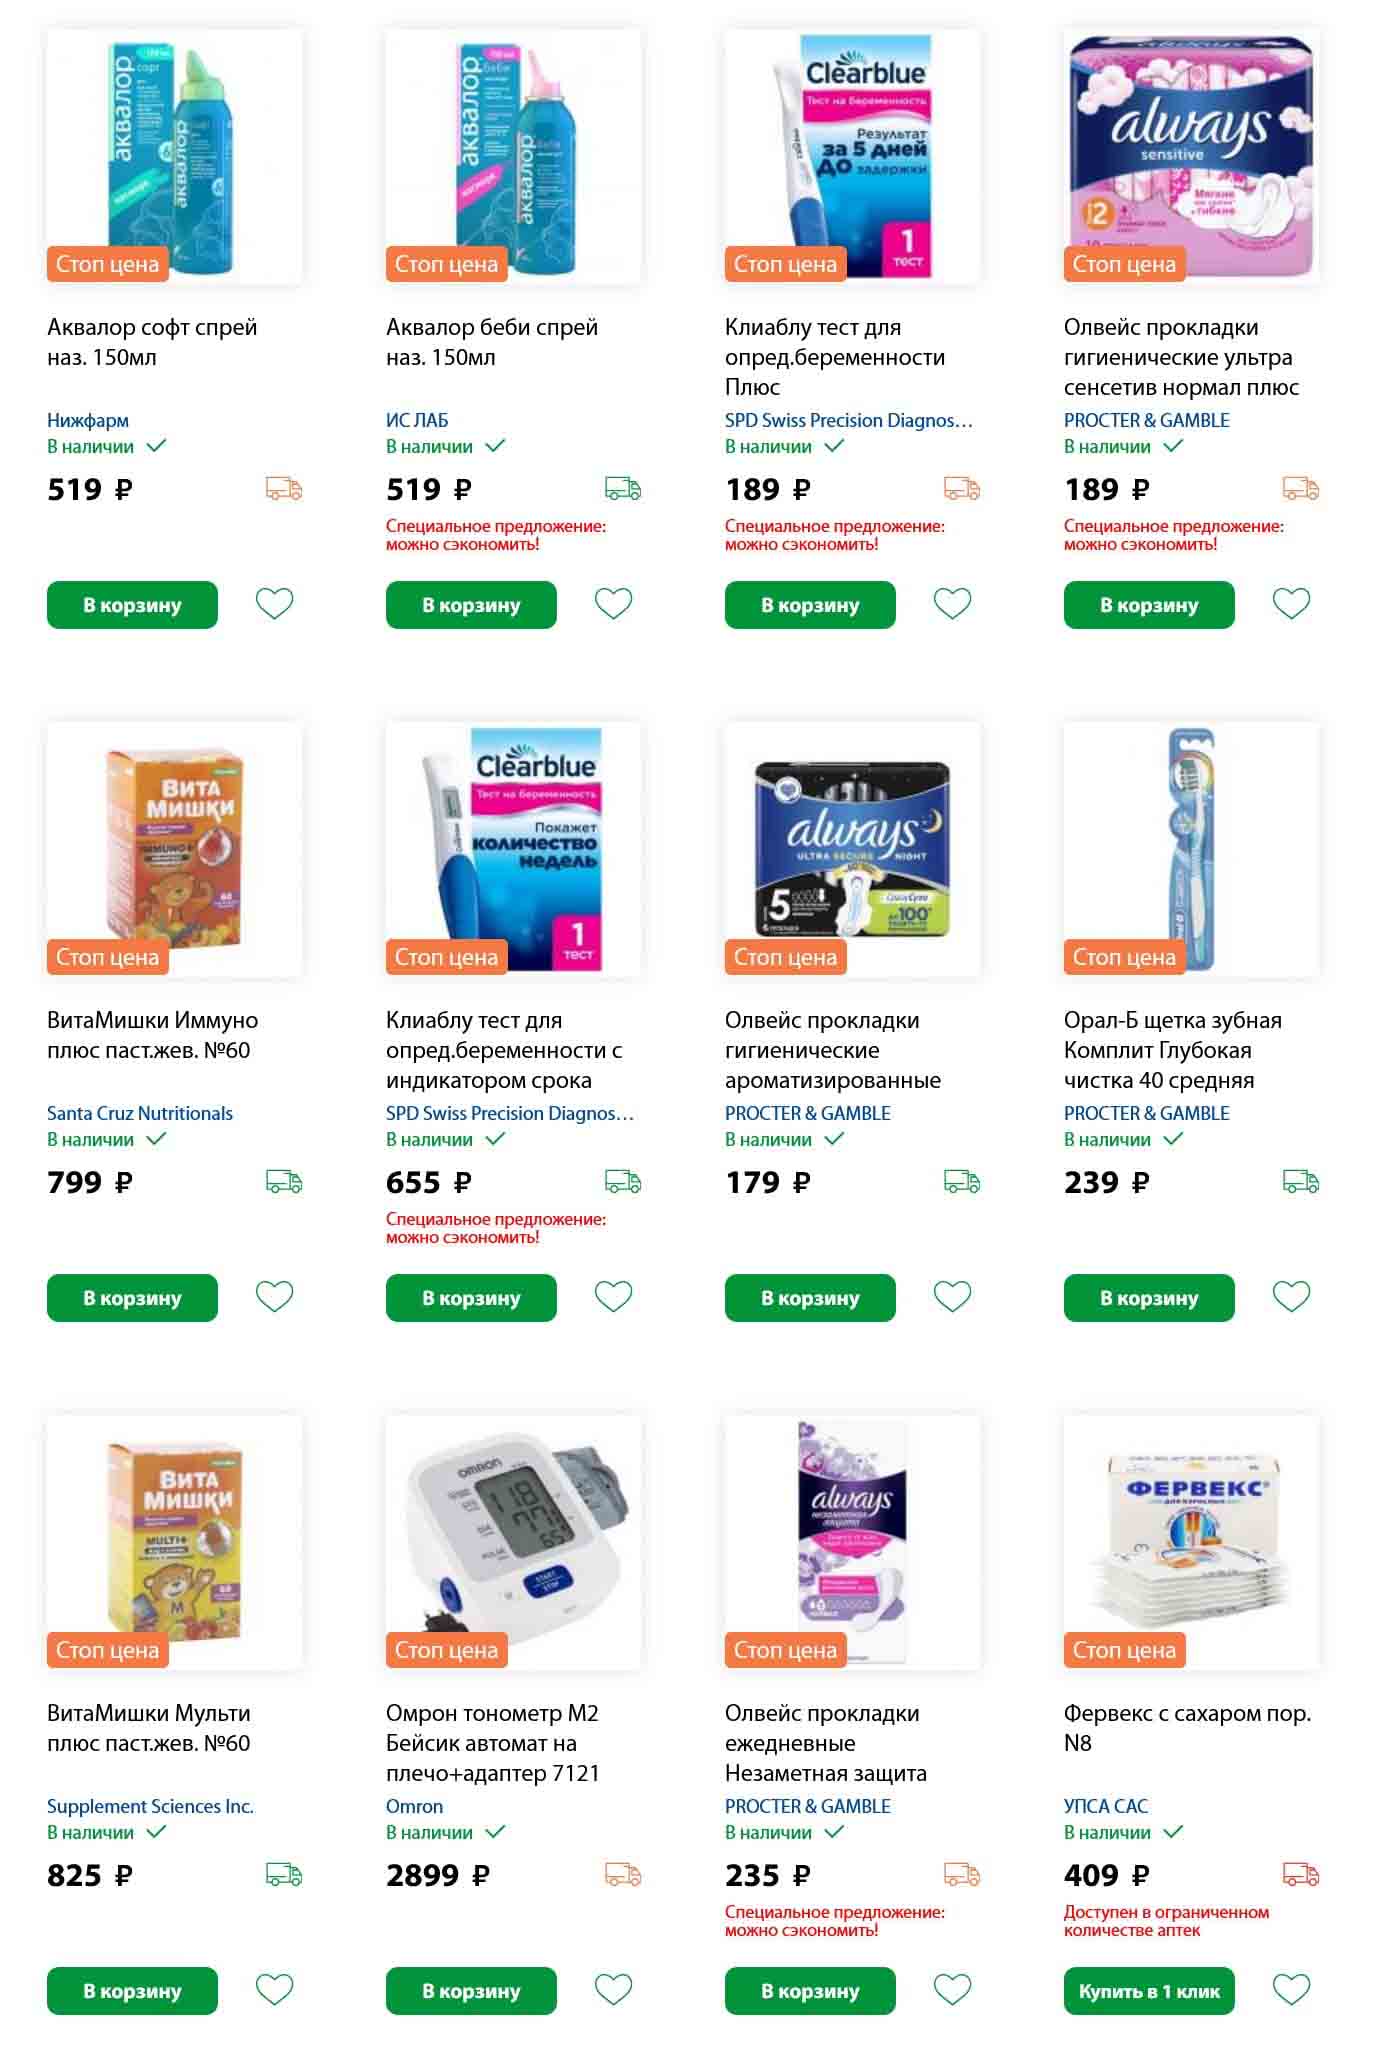
Task: Click delivery truck icon beside 2899 ₽ price
Action: [x=623, y=1875]
